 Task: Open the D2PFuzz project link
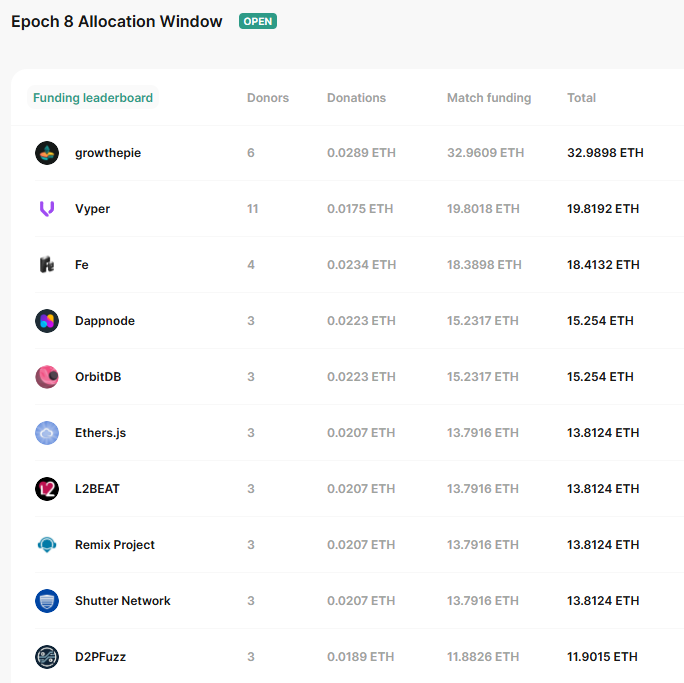click(100, 657)
